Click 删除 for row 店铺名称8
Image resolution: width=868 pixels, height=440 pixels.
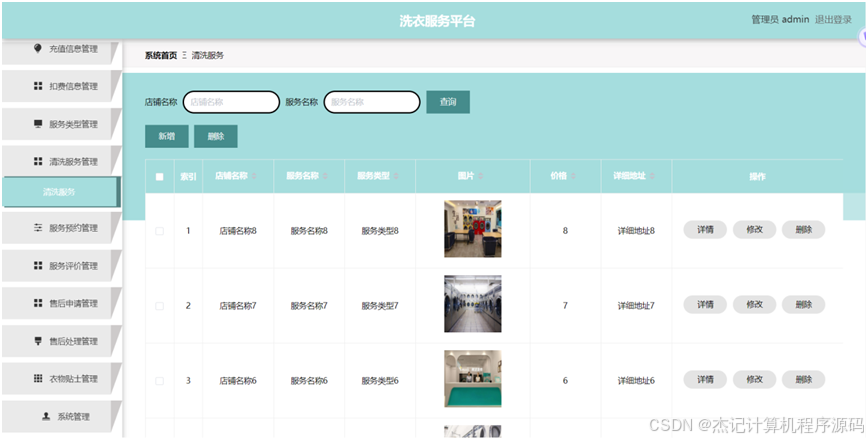[x=804, y=229]
